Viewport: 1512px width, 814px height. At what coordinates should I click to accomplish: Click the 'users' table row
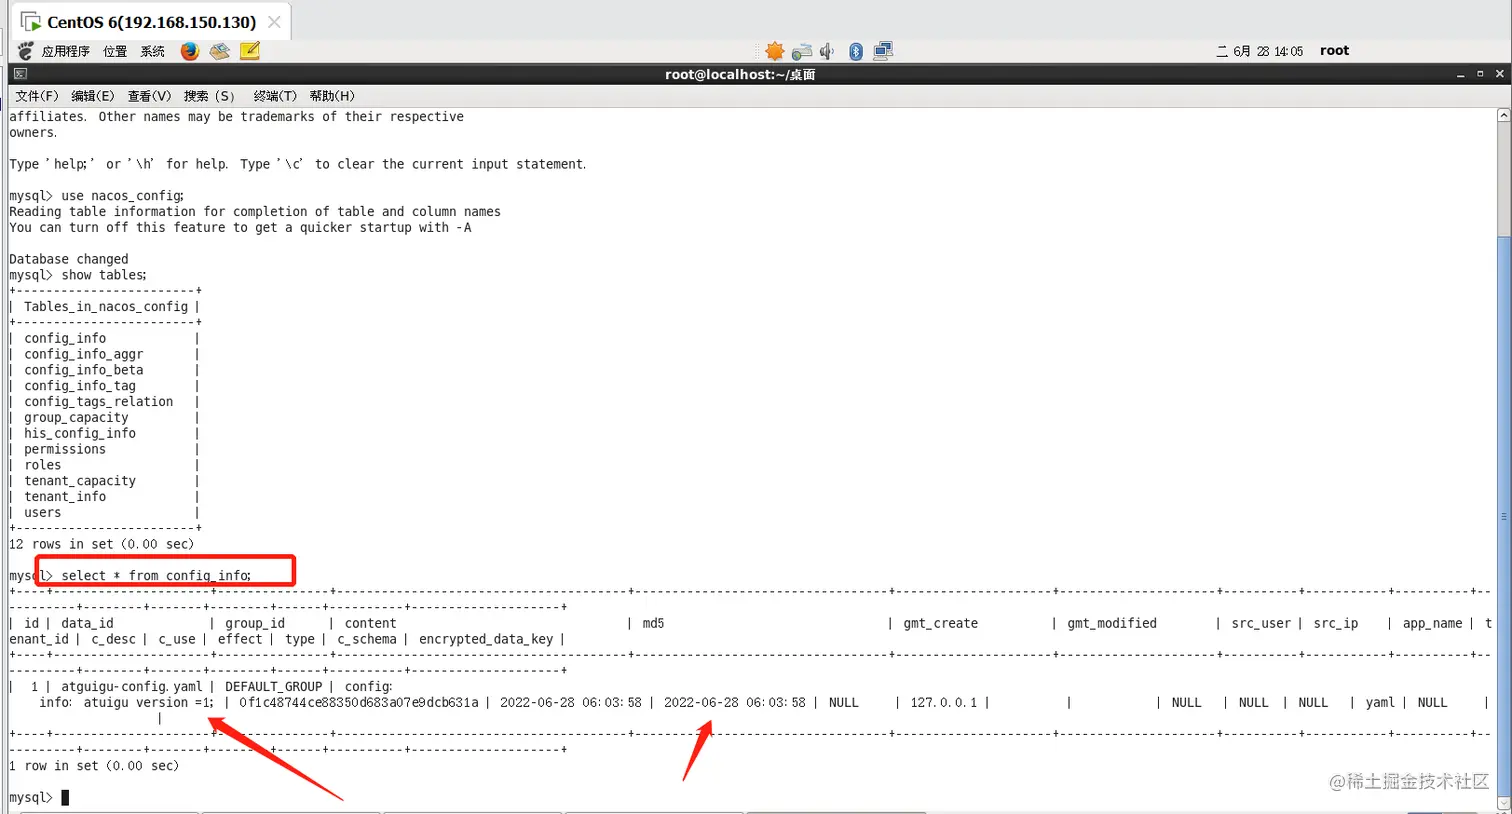point(43,513)
